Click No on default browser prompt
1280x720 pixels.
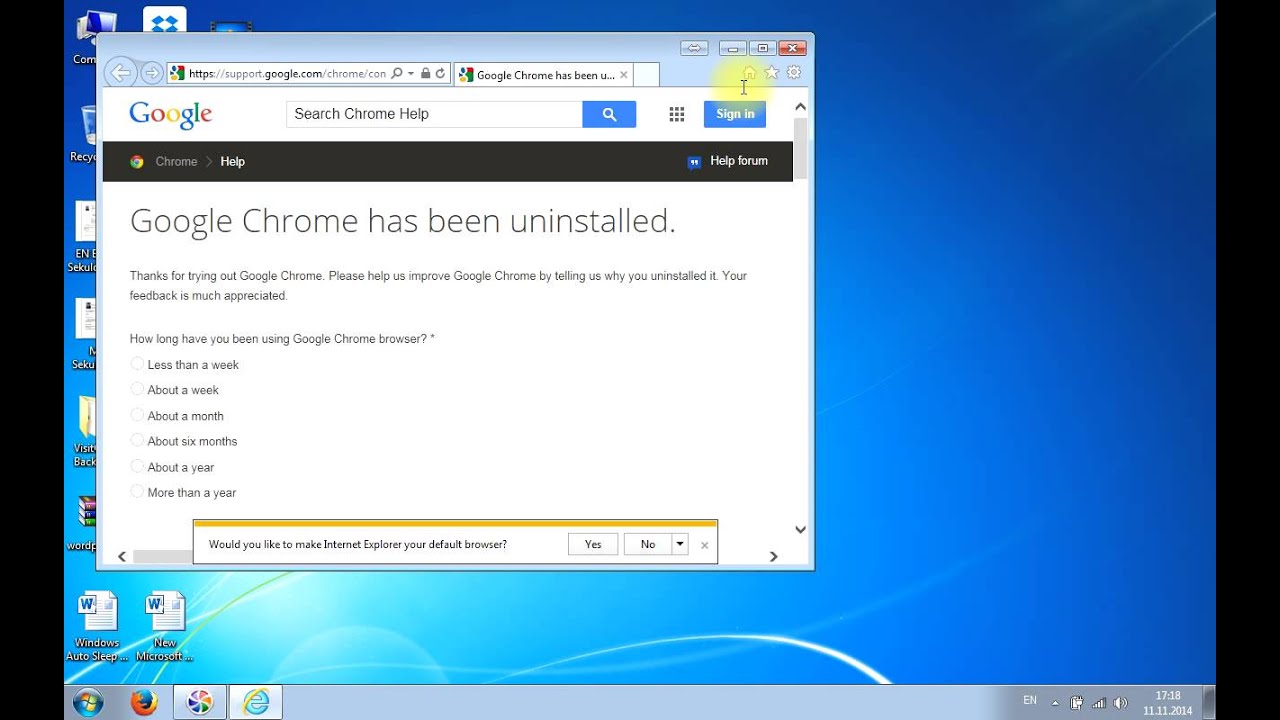coord(648,544)
